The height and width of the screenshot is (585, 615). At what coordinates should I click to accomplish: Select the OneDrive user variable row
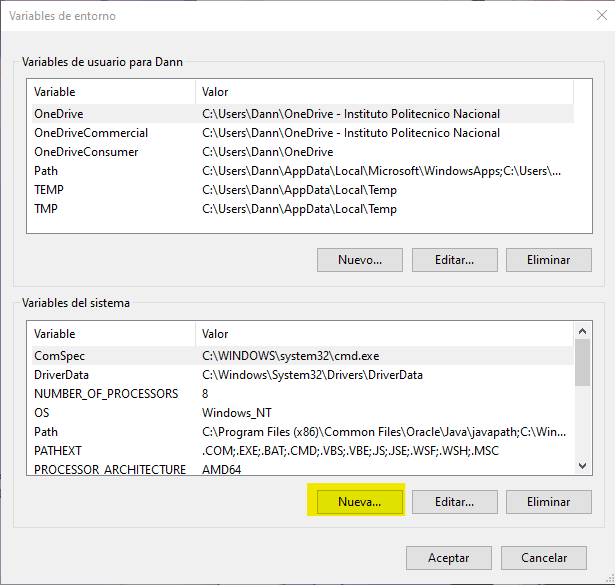pyautogui.click(x=302, y=114)
